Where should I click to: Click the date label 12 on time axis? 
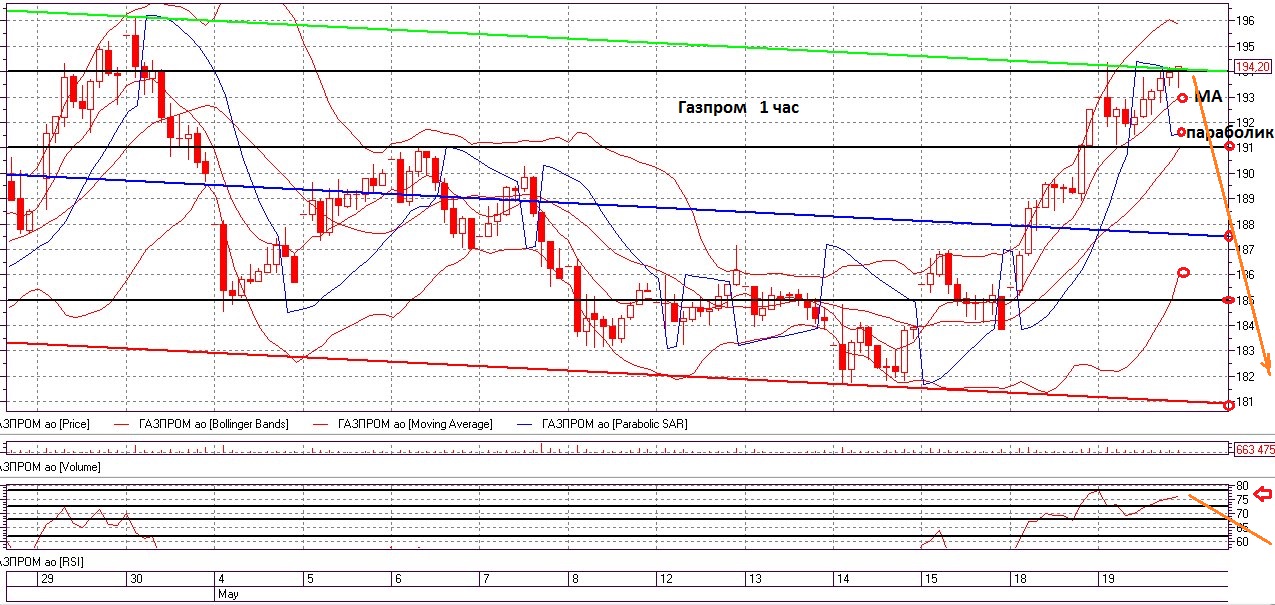(x=667, y=579)
